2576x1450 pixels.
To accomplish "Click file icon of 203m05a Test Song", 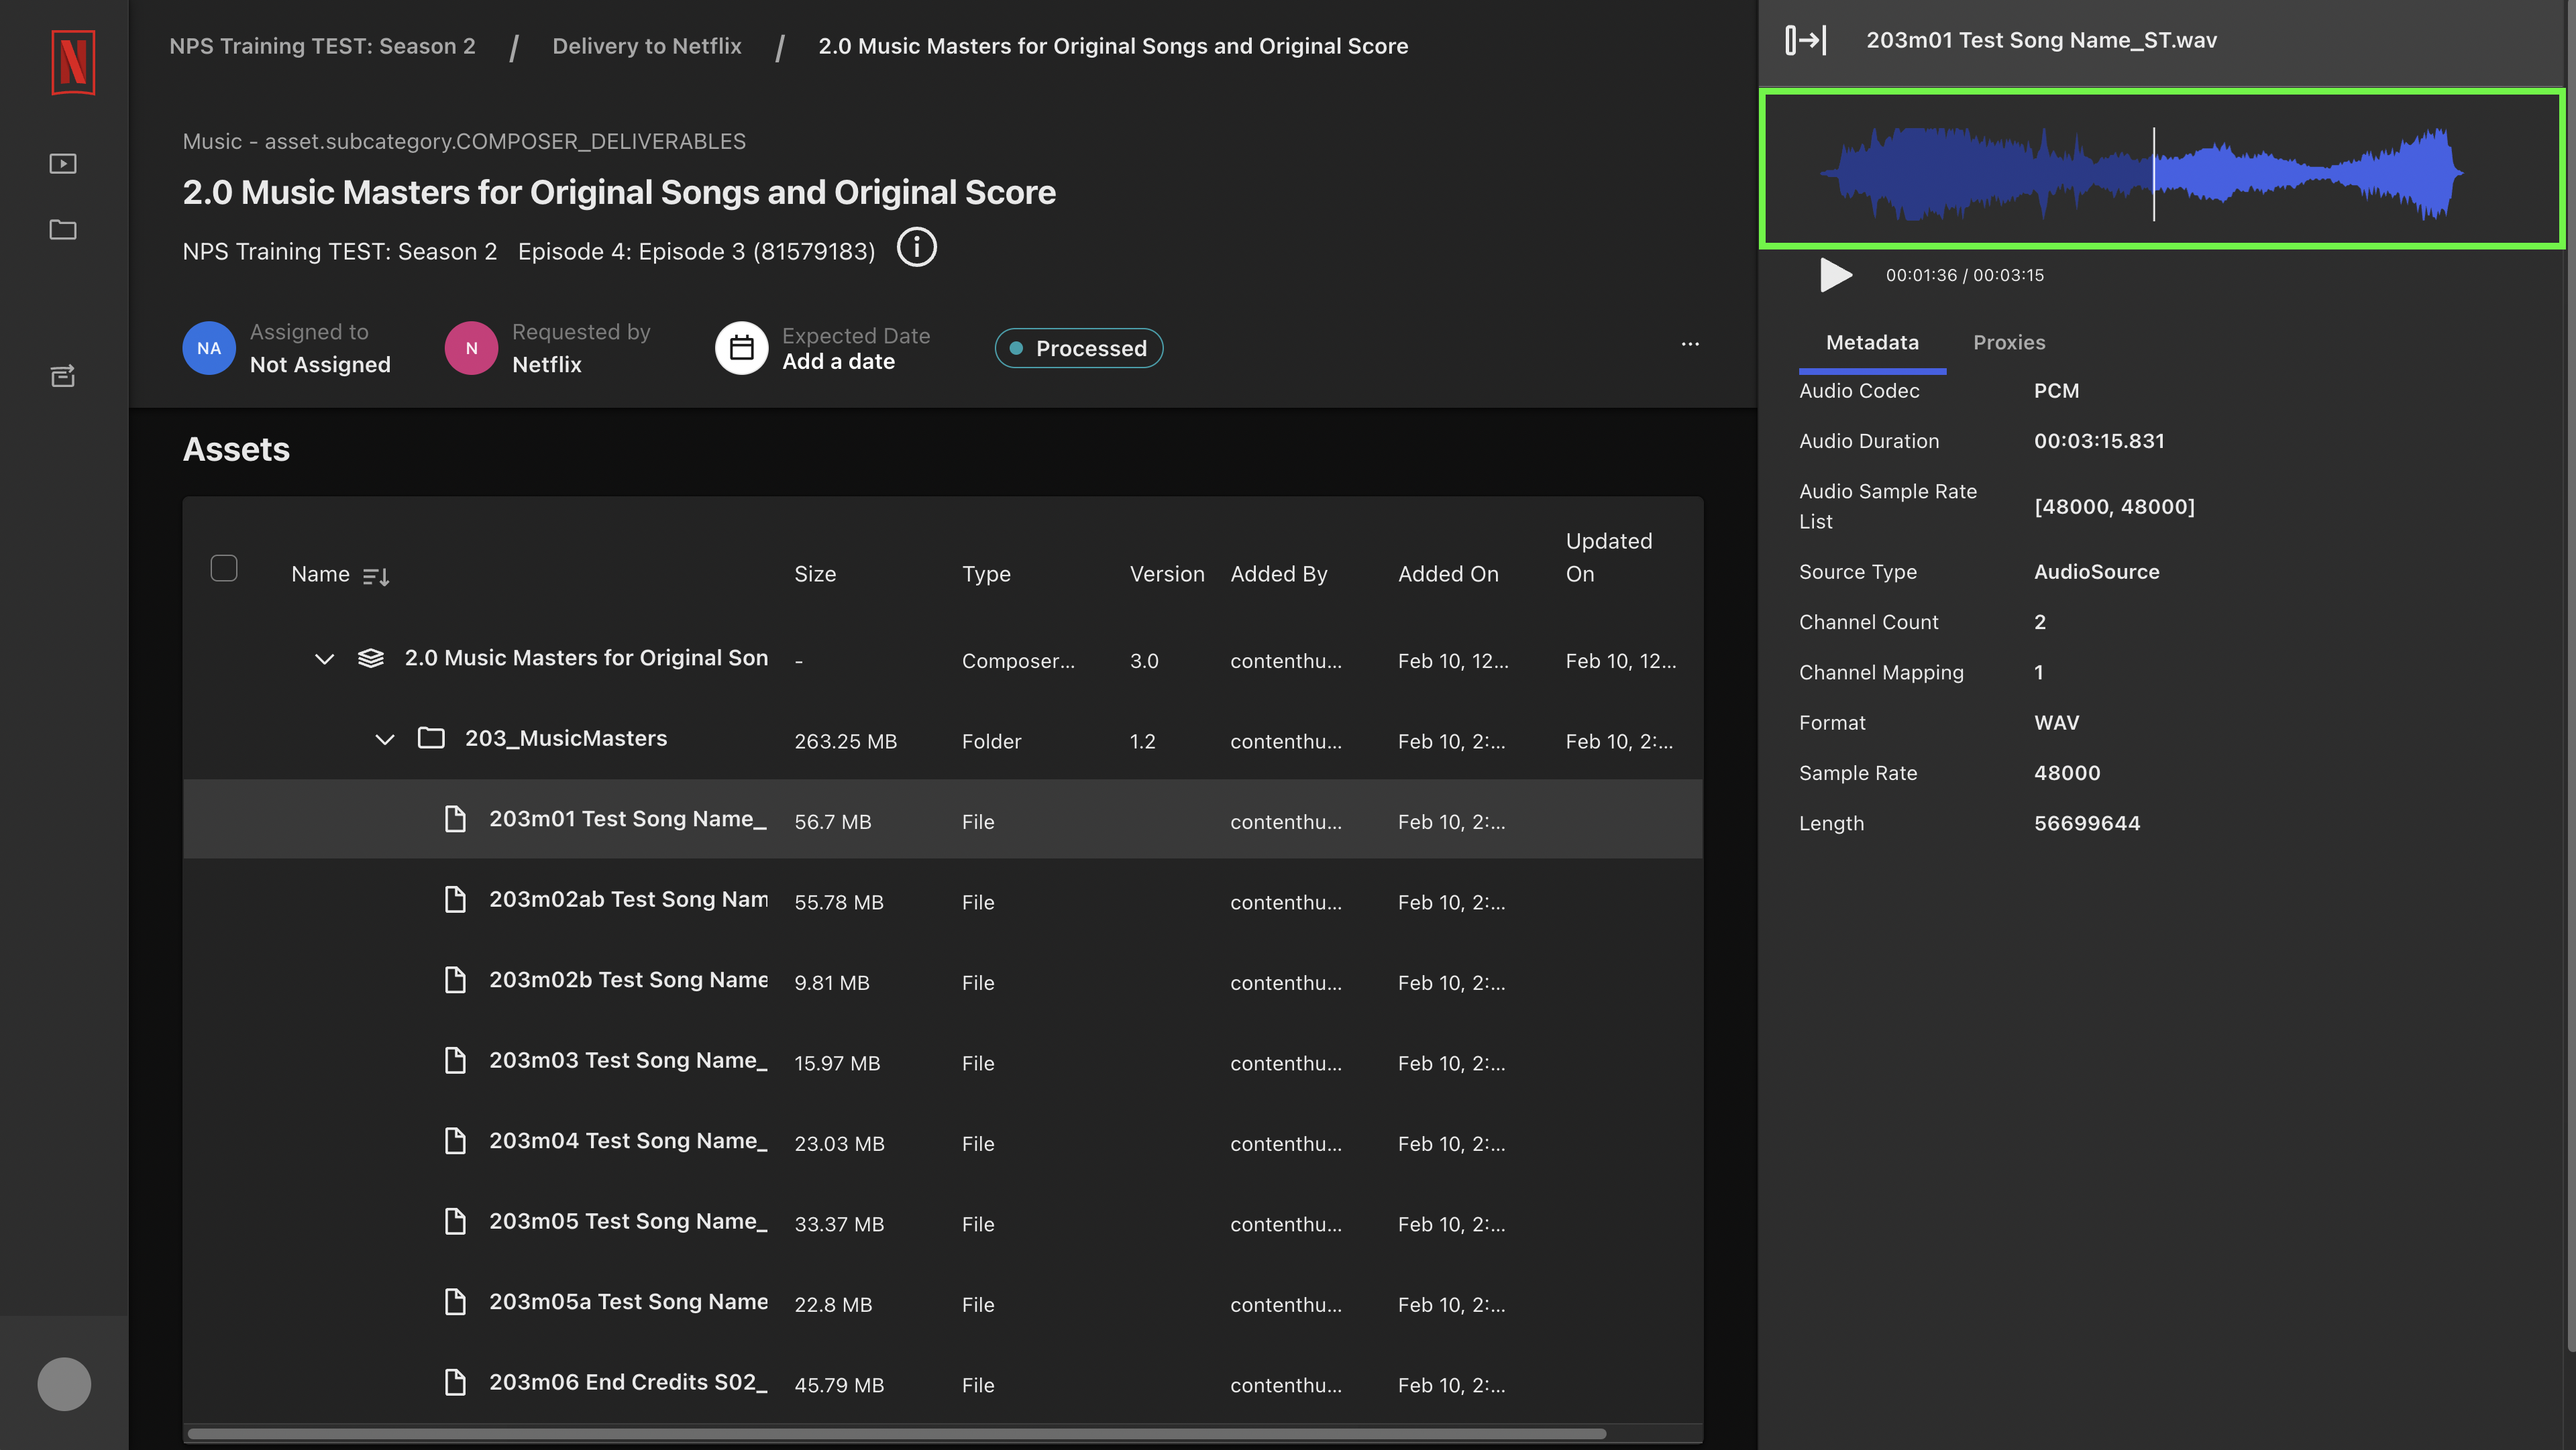I will click(455, 1302).
